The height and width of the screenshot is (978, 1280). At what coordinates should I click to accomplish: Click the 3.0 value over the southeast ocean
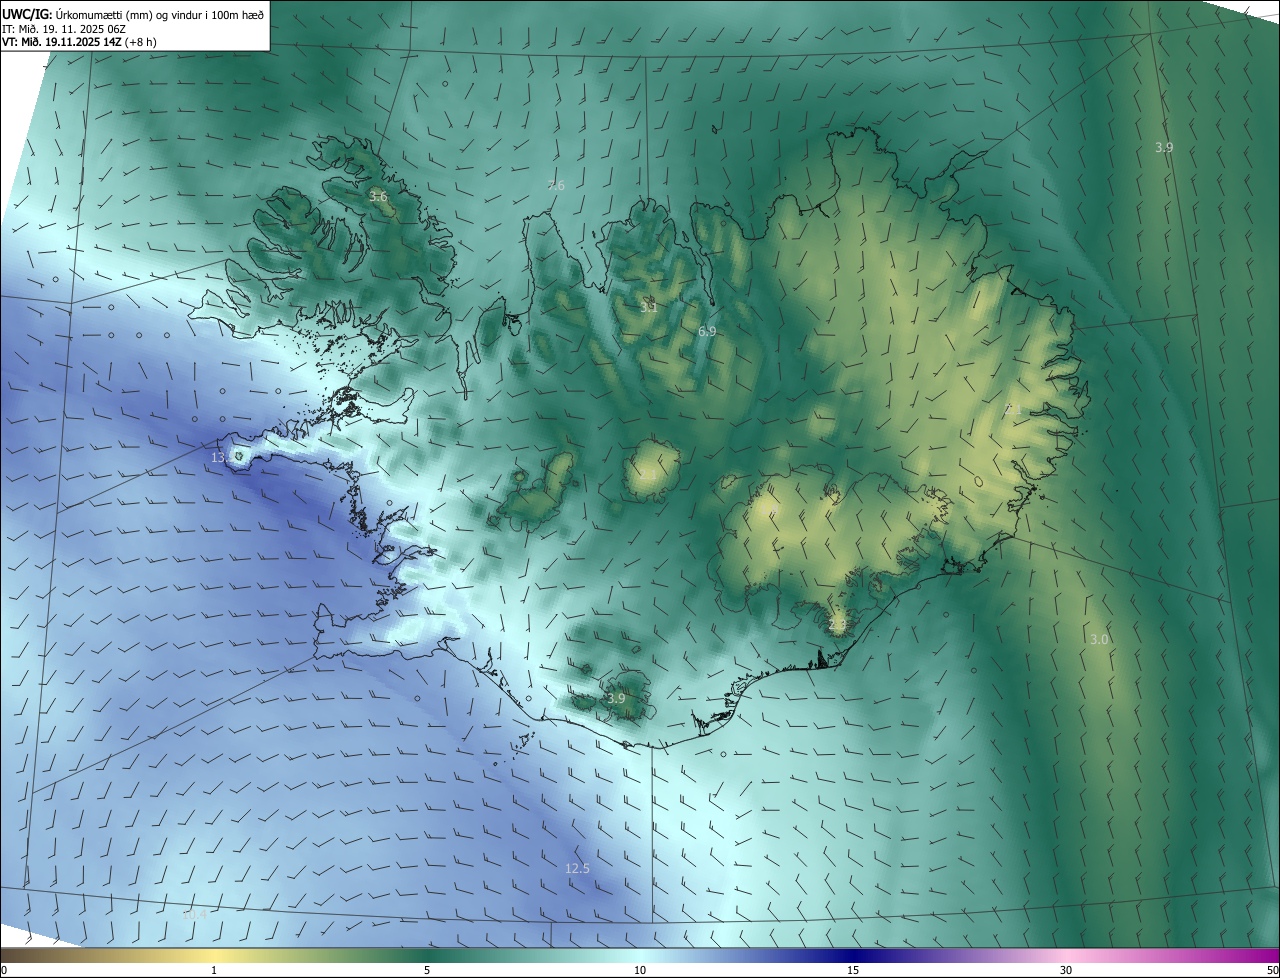click(1099, 640)
